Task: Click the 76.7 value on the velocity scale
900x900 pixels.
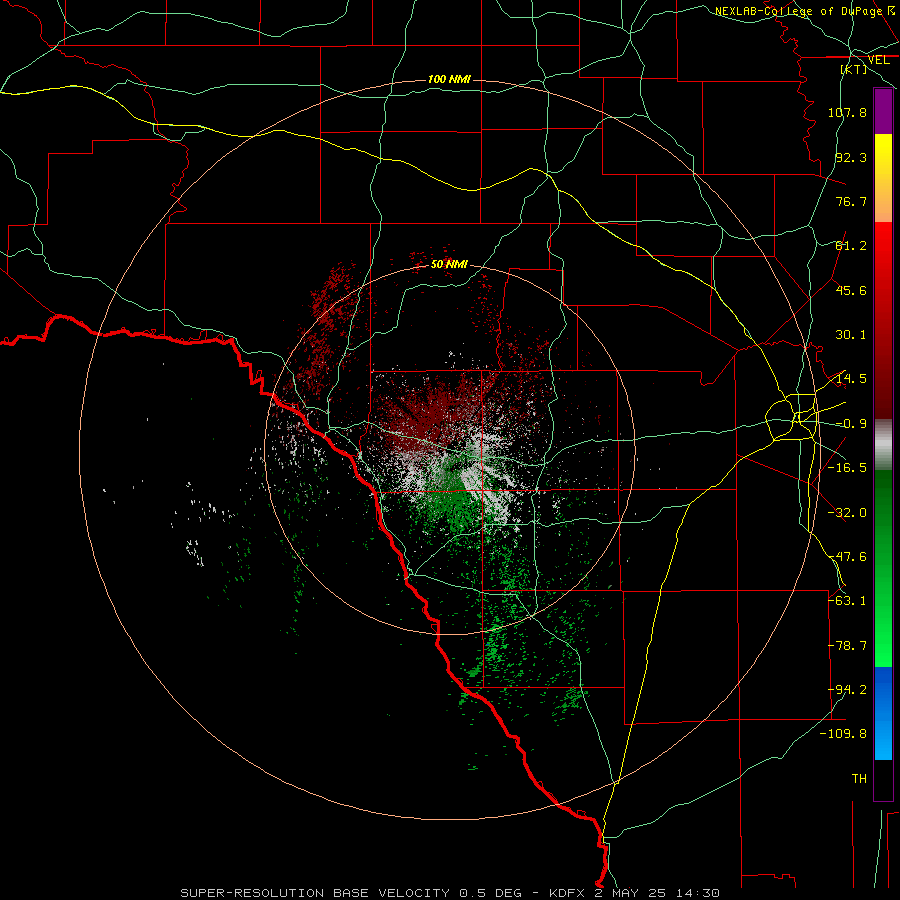Action: click(x=851, y=201)
